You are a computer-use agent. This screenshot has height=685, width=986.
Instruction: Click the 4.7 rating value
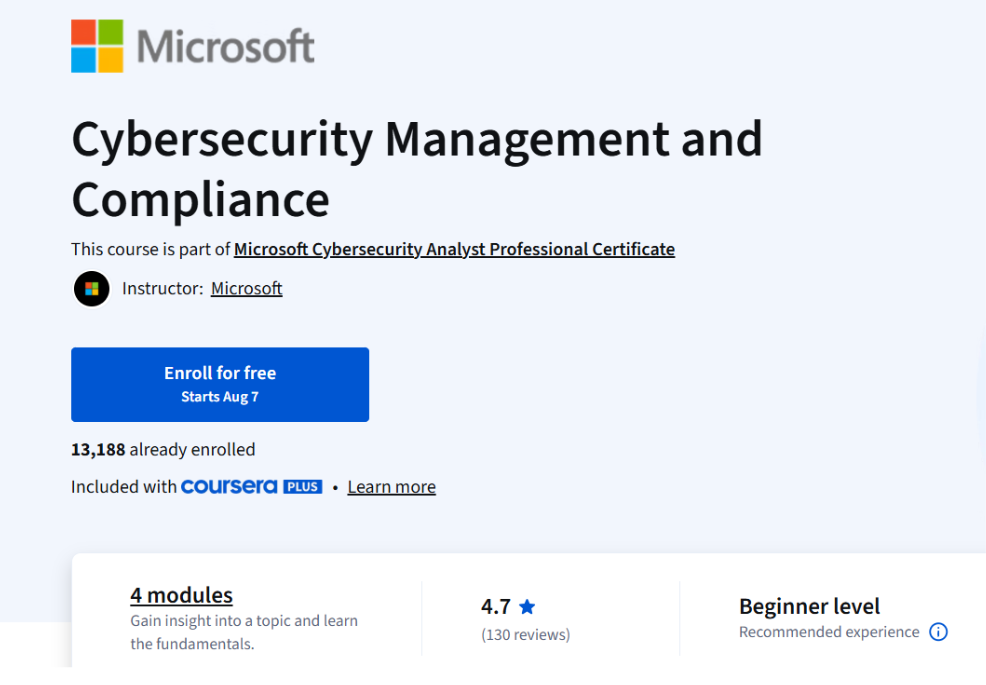[x=496, y=605]
